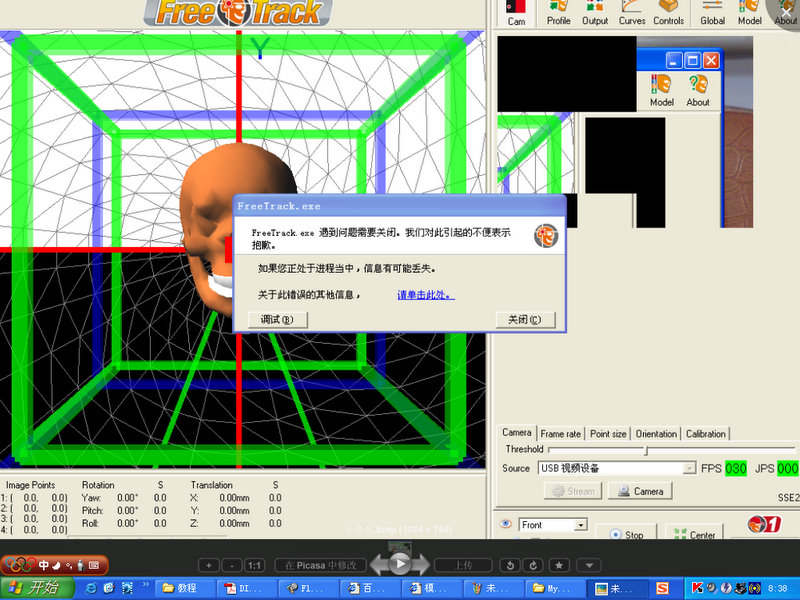Viewport: 800px width, 600px height.
Task: Click the FPS 030 green value
Action: coord(735,468)
